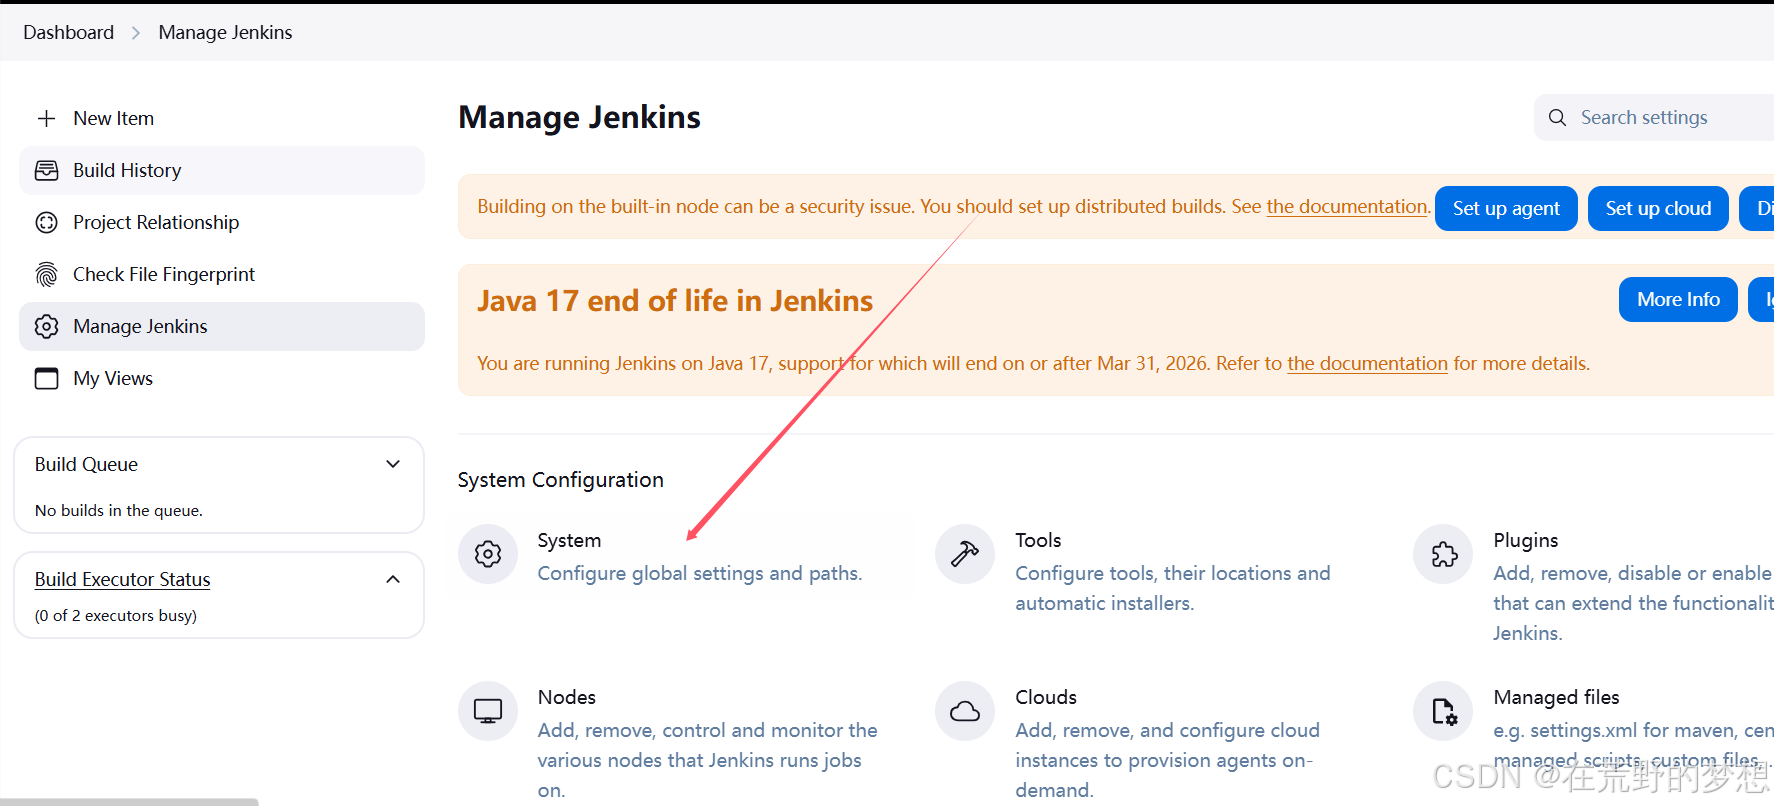Click the horizontal scrollbar at page bottom
Image resolution: width=1774 pixels, height=806 pixels.
129,802
